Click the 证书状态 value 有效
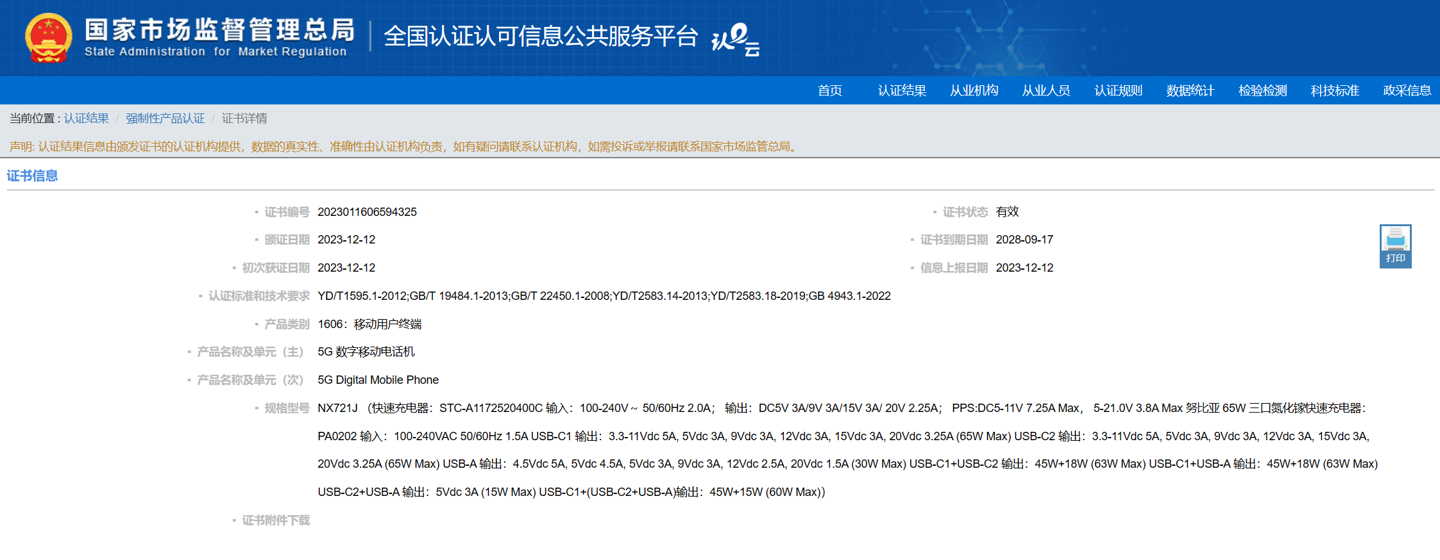 1007,212
